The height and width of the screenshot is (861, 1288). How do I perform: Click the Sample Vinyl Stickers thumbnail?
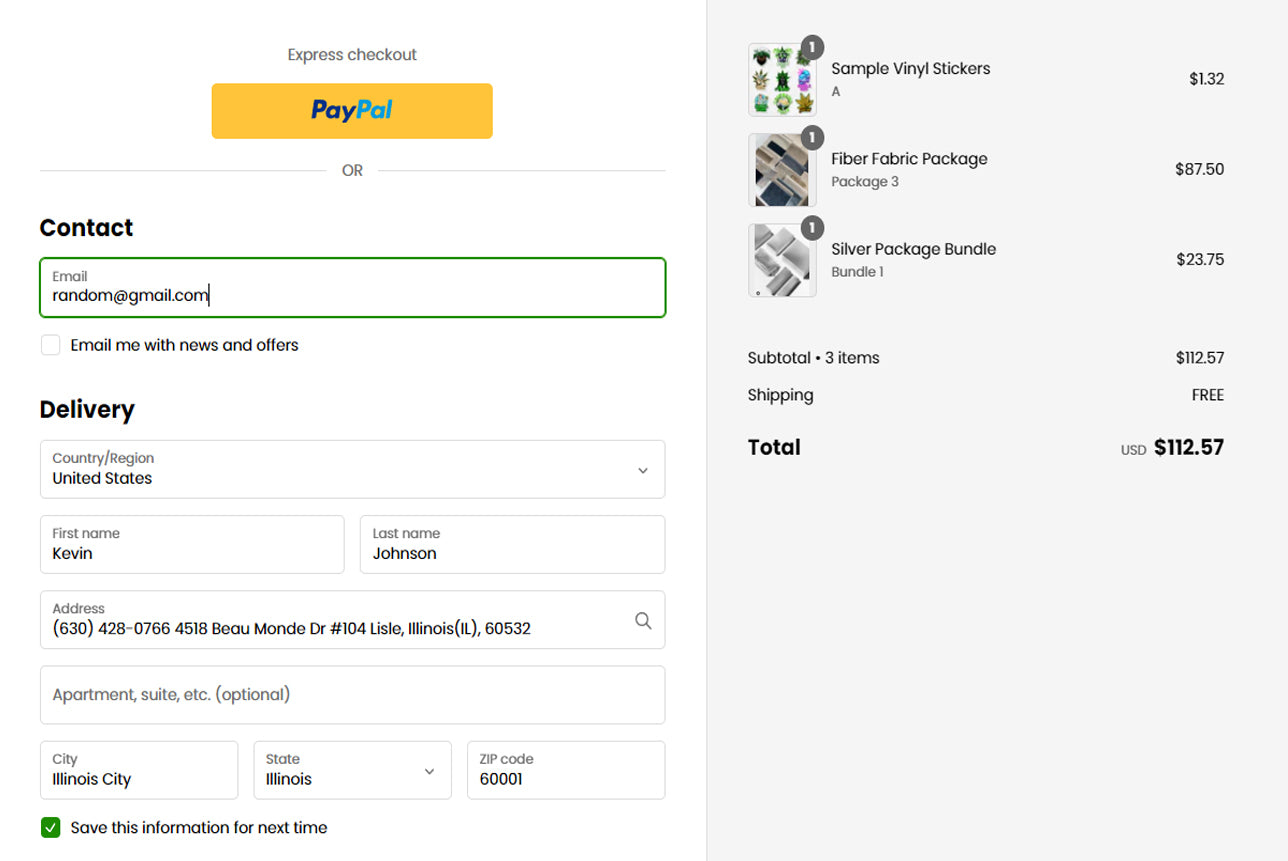[781, 81]
